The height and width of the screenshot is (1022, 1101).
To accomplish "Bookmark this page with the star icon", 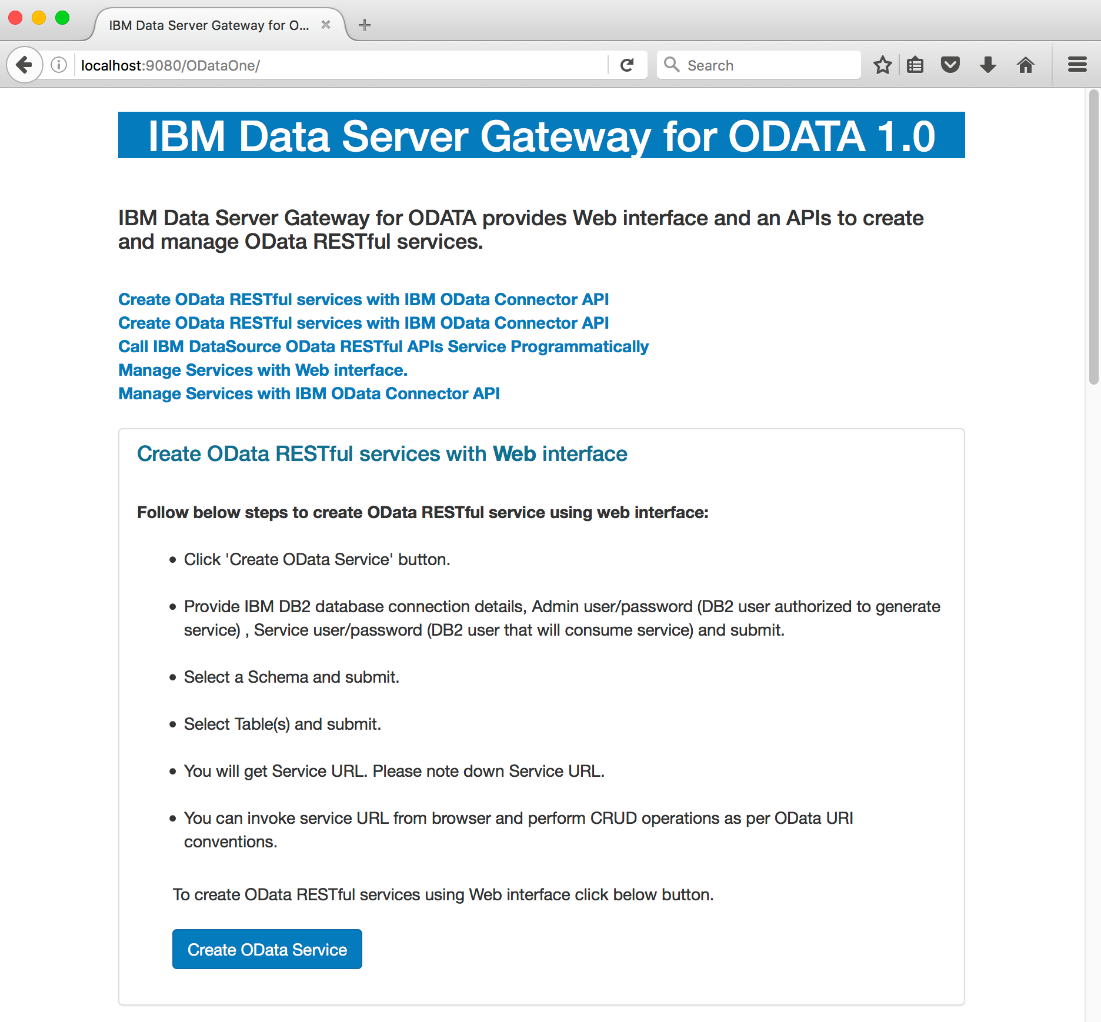I will click(x=883, y=65).
